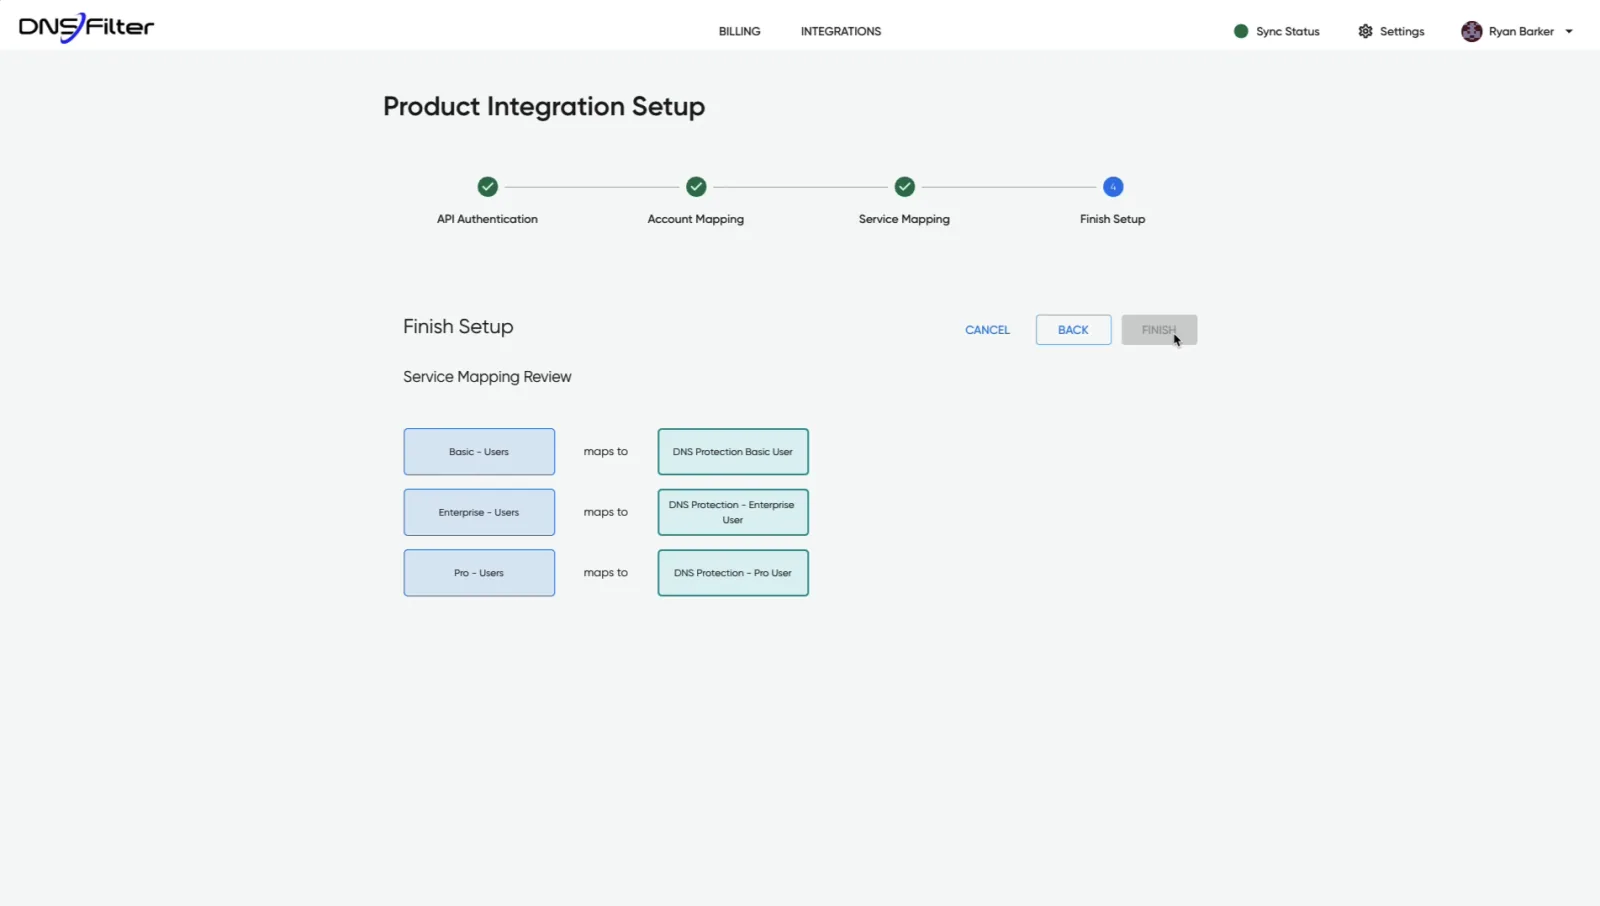Select the Basic - Users service box

point(479,452)
